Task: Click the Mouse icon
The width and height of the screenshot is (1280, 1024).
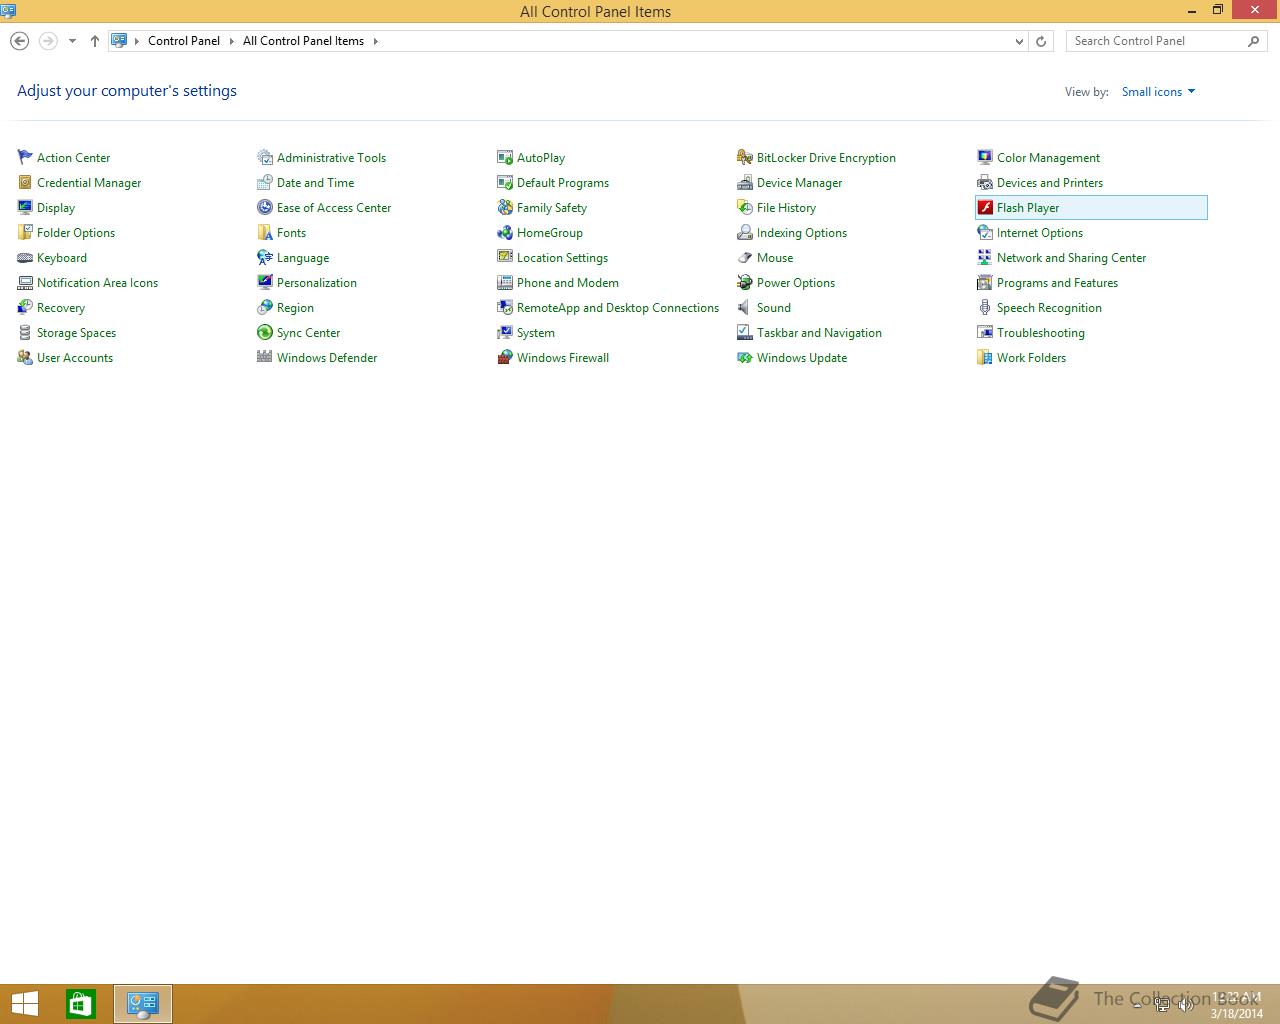Action: pyautogui.click(x=745, y=257)
